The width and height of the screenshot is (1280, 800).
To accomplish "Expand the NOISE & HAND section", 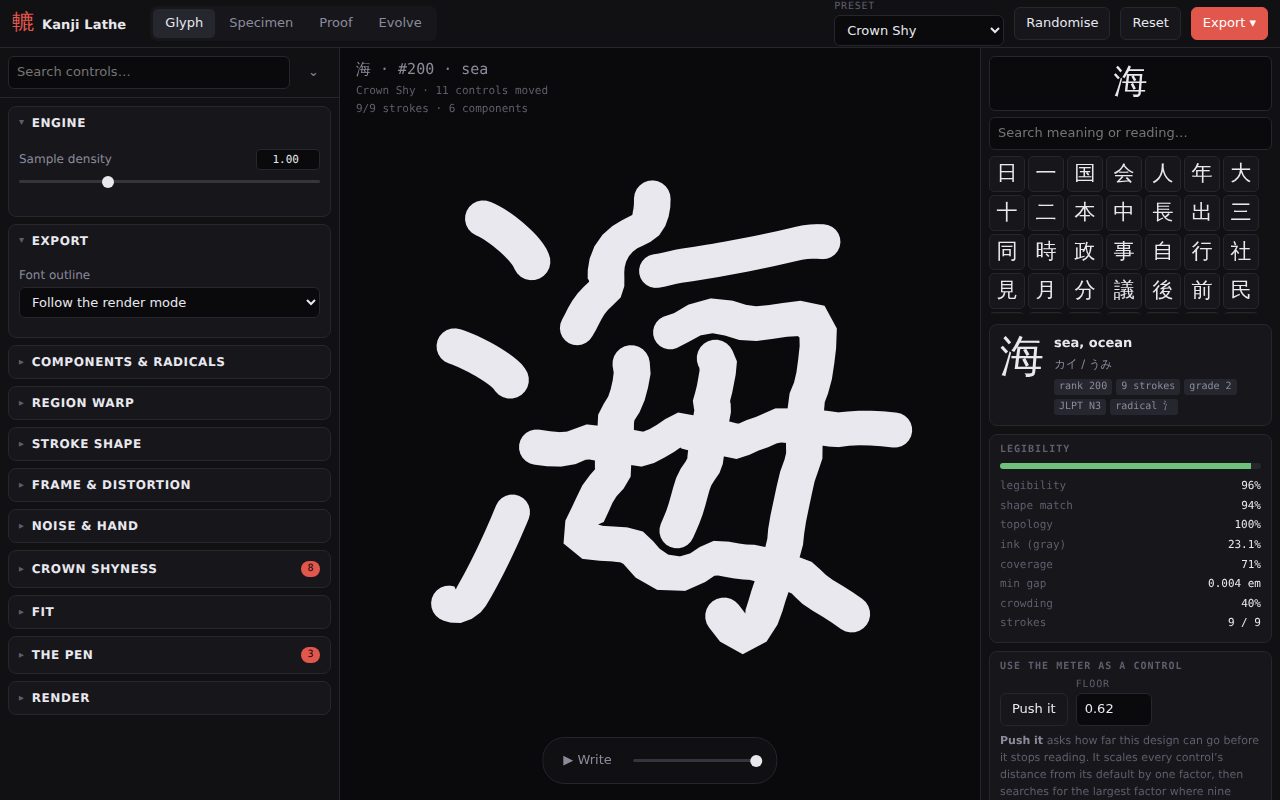I will 169,526.
